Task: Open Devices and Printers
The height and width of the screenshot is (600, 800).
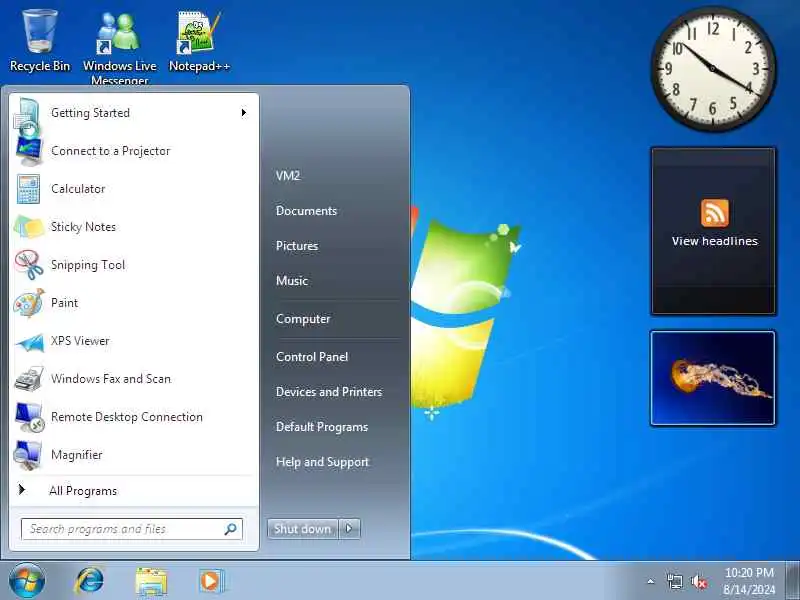Action: [x=329, y=392]
